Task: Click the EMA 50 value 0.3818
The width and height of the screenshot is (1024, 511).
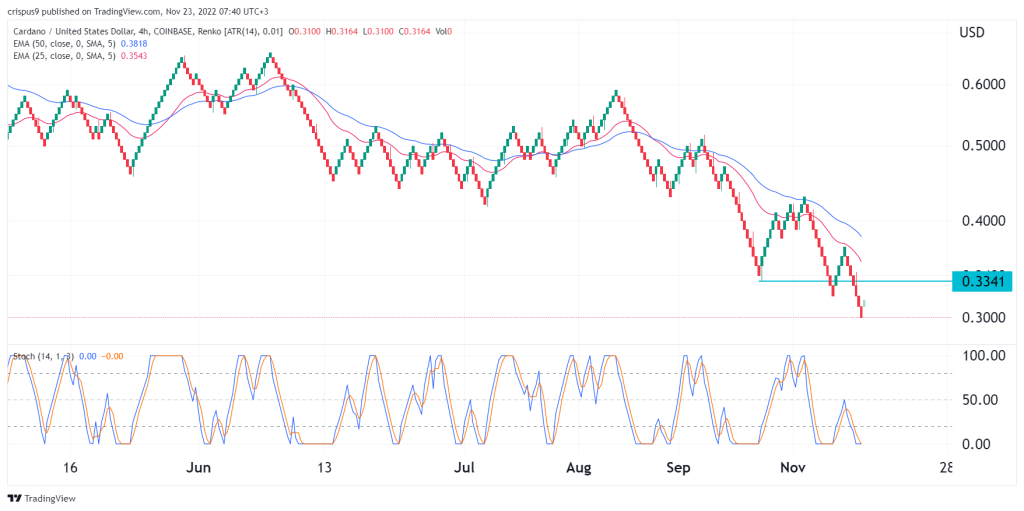Action: tap(134, 44)
